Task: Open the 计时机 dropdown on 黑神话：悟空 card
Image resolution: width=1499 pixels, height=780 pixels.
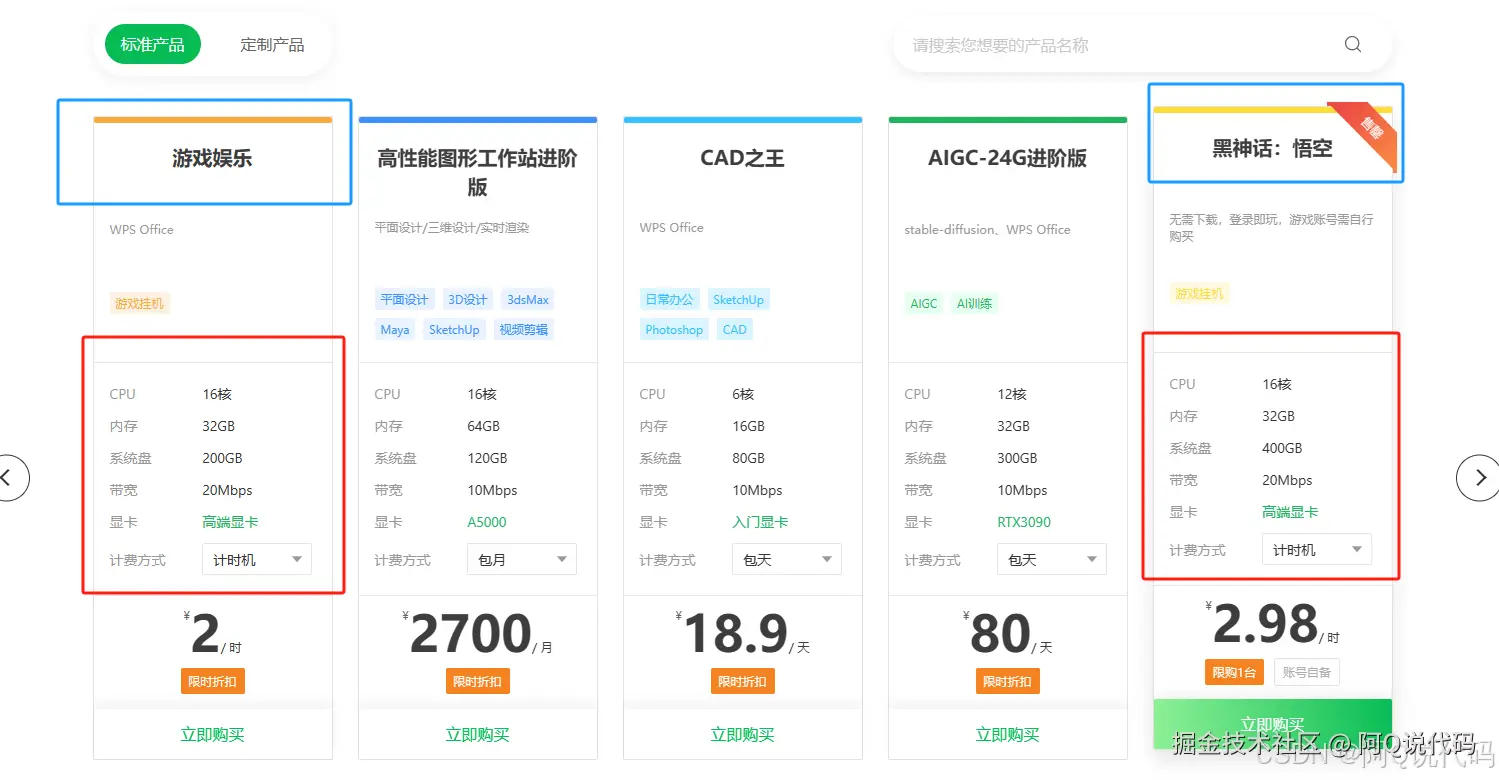Action: click(1316, 549)
